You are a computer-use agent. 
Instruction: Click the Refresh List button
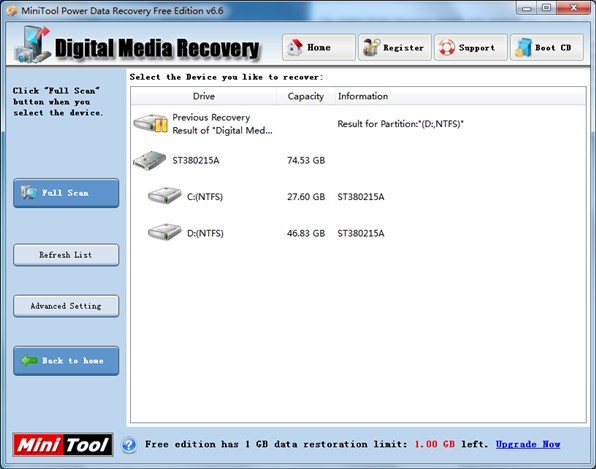coord(66,255)
